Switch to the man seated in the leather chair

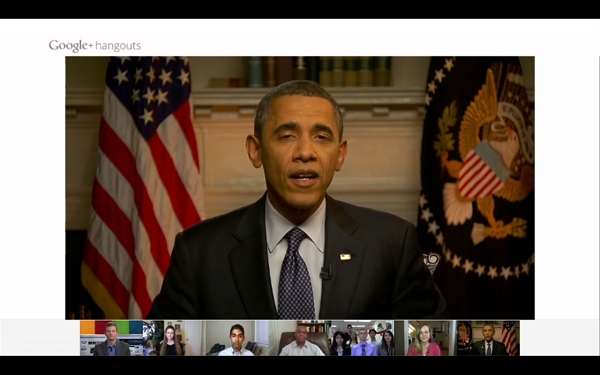[300, 338]
